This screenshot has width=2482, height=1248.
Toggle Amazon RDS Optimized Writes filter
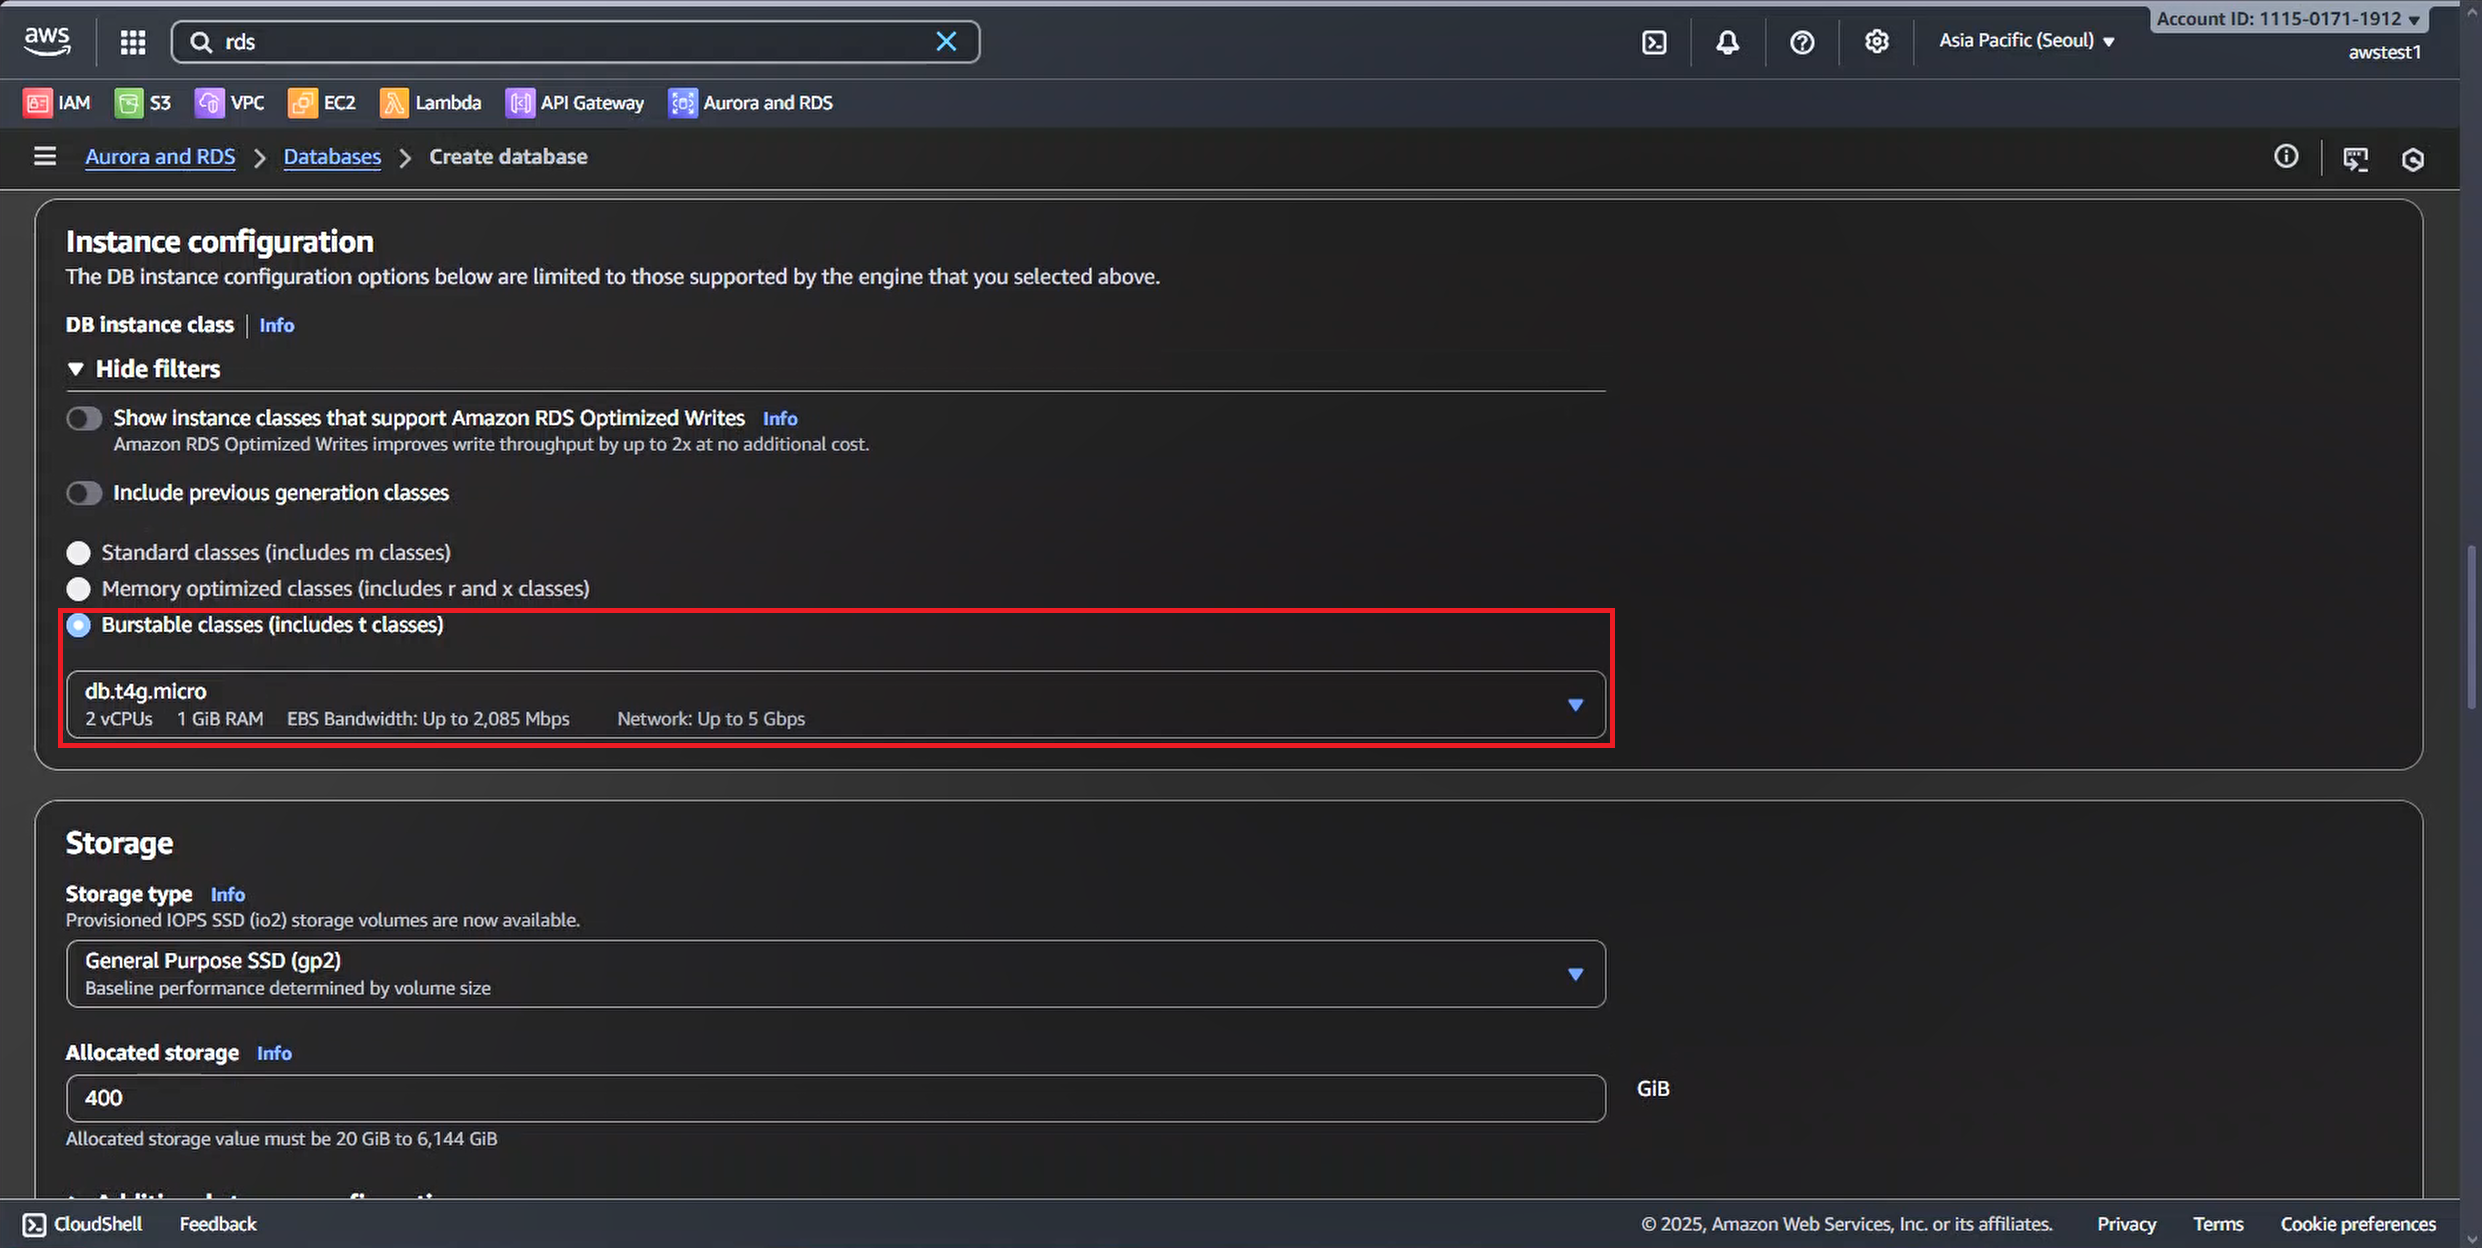coord(85,418)
